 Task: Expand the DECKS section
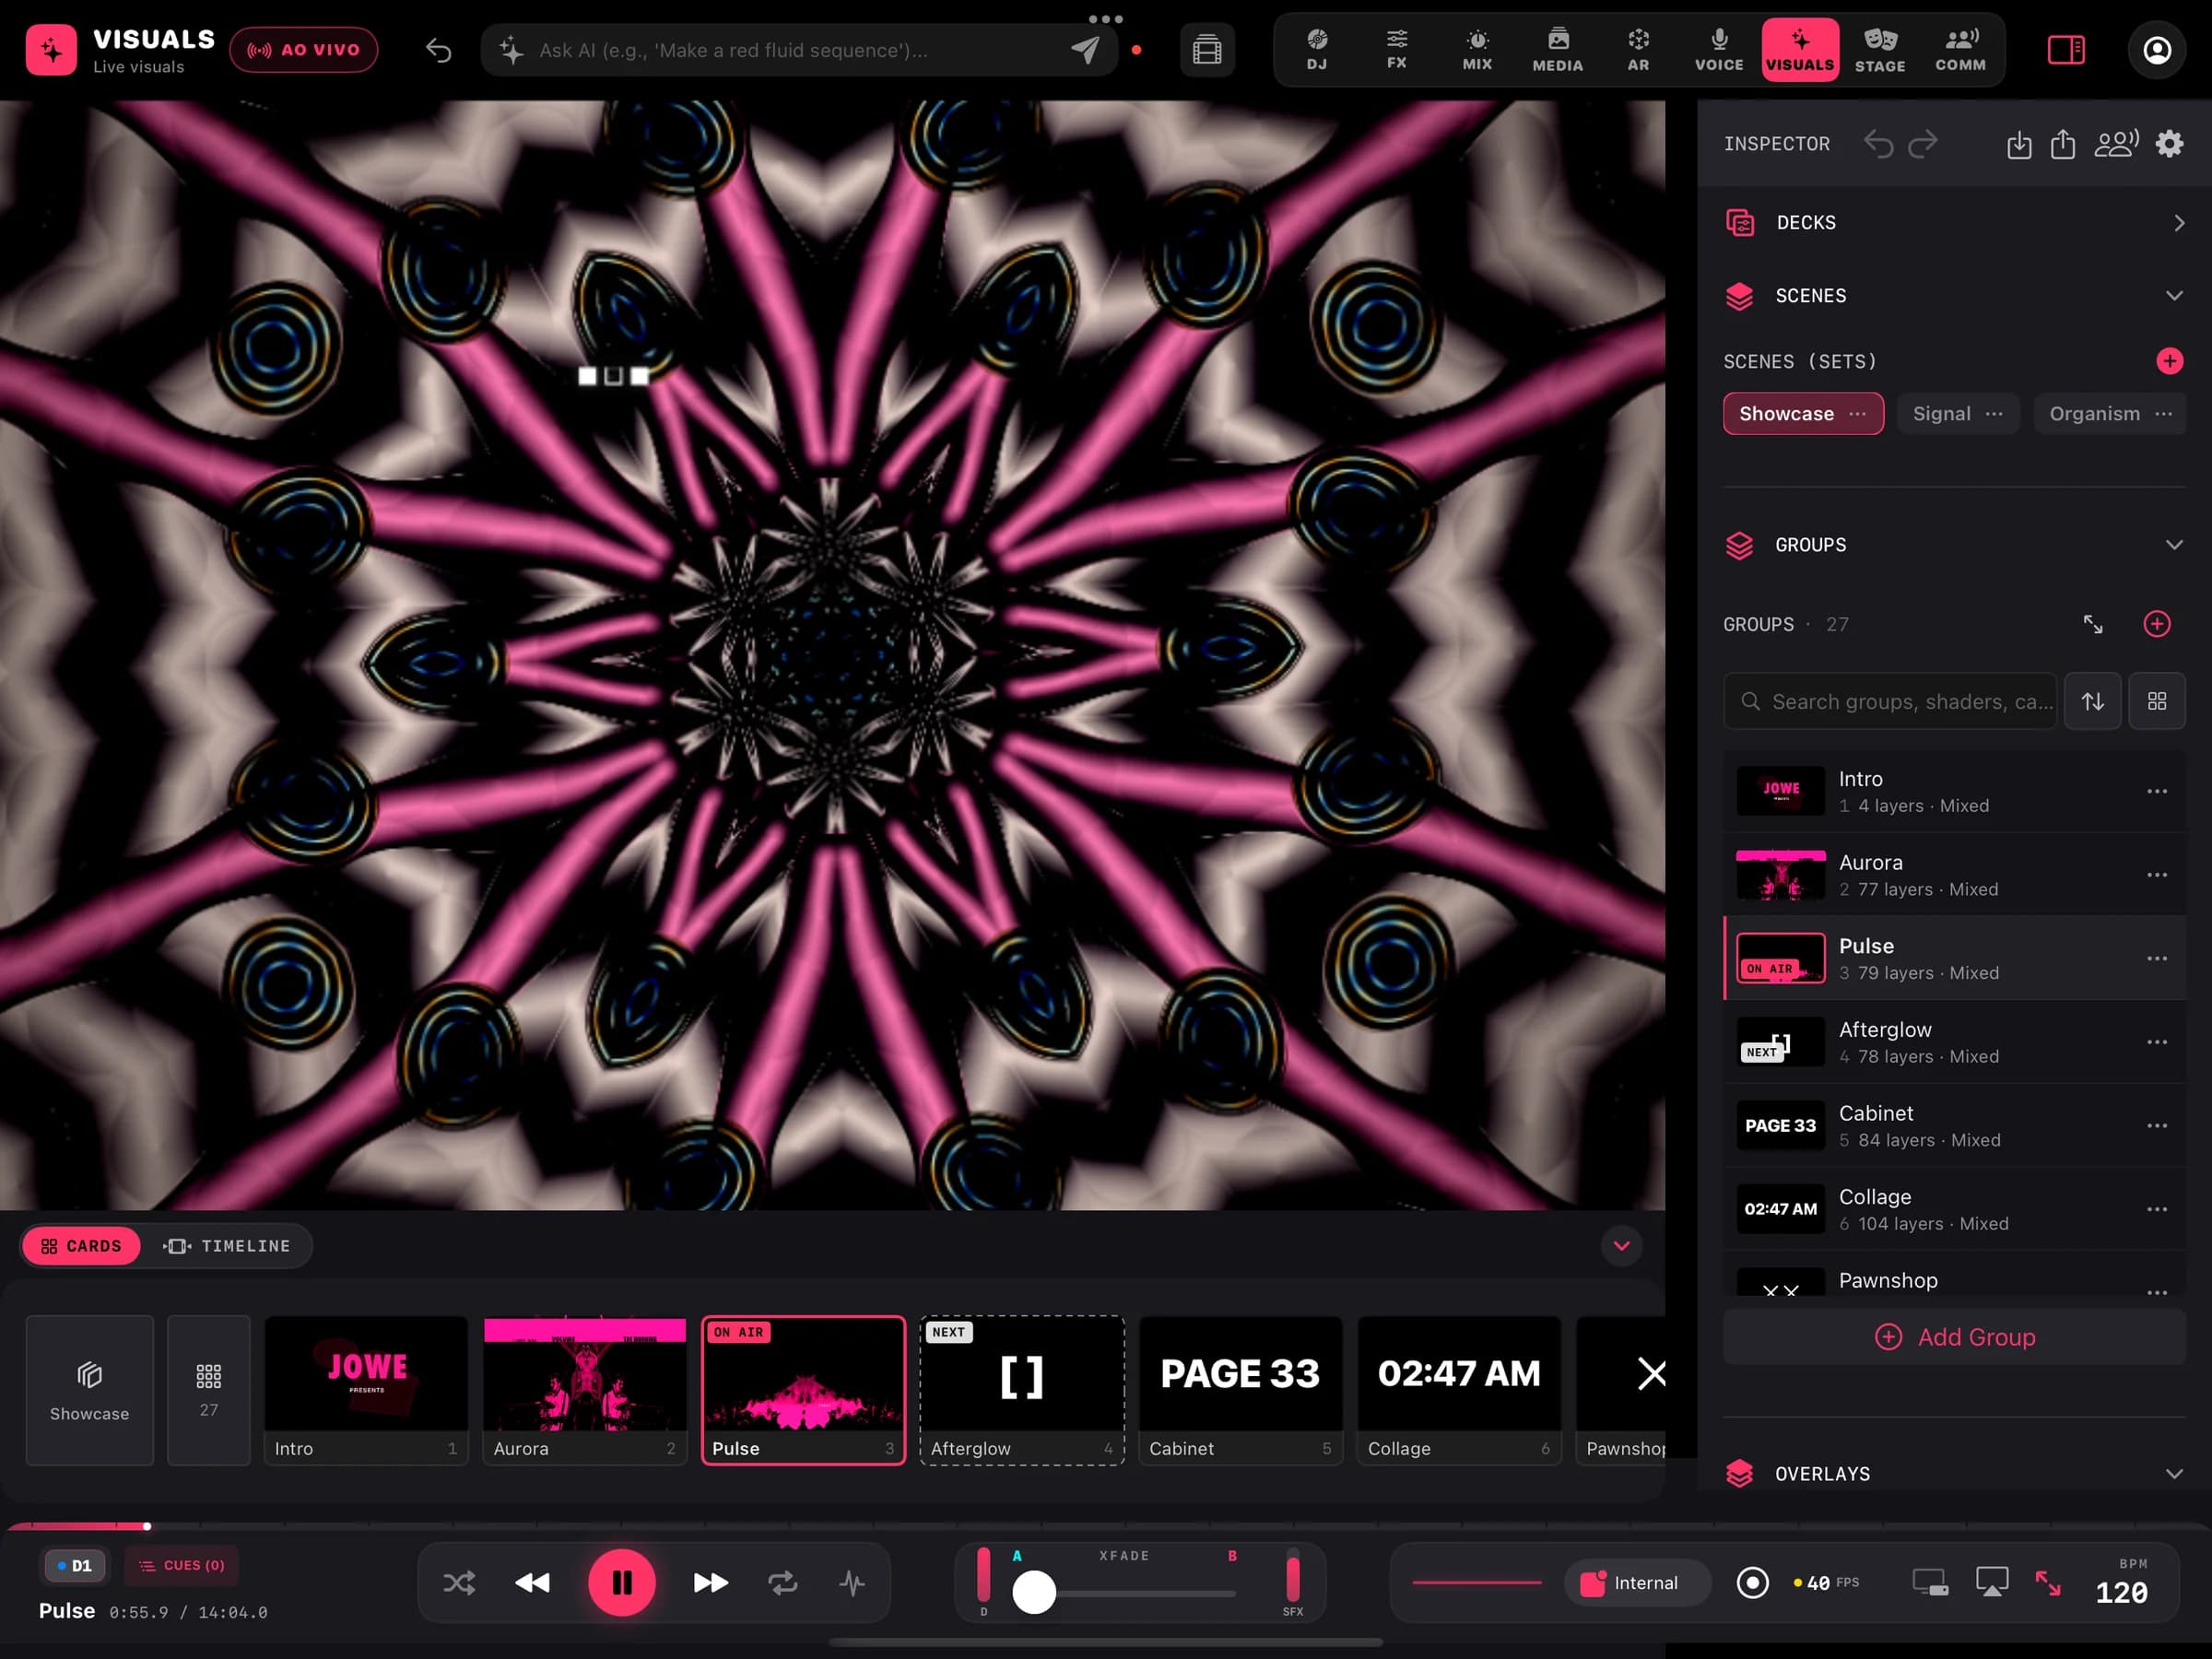pyautogui.click(x=1954, y=222)
